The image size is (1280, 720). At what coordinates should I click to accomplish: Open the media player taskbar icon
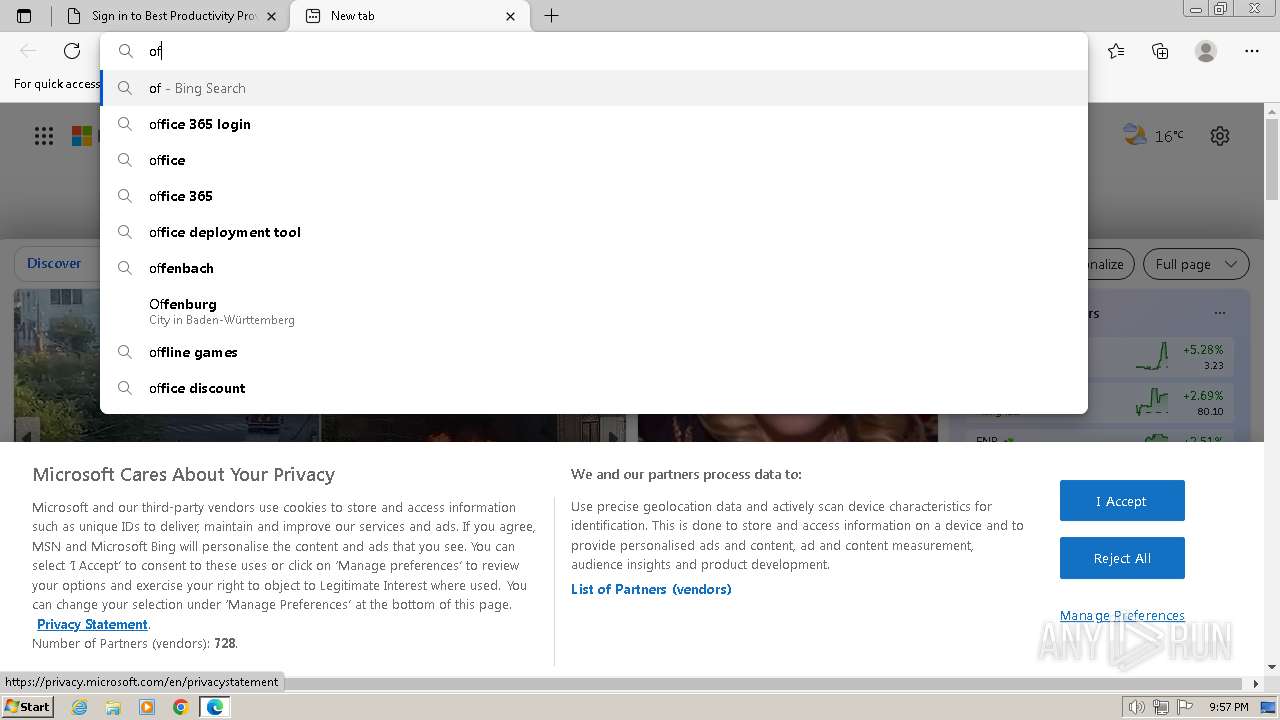147,707
